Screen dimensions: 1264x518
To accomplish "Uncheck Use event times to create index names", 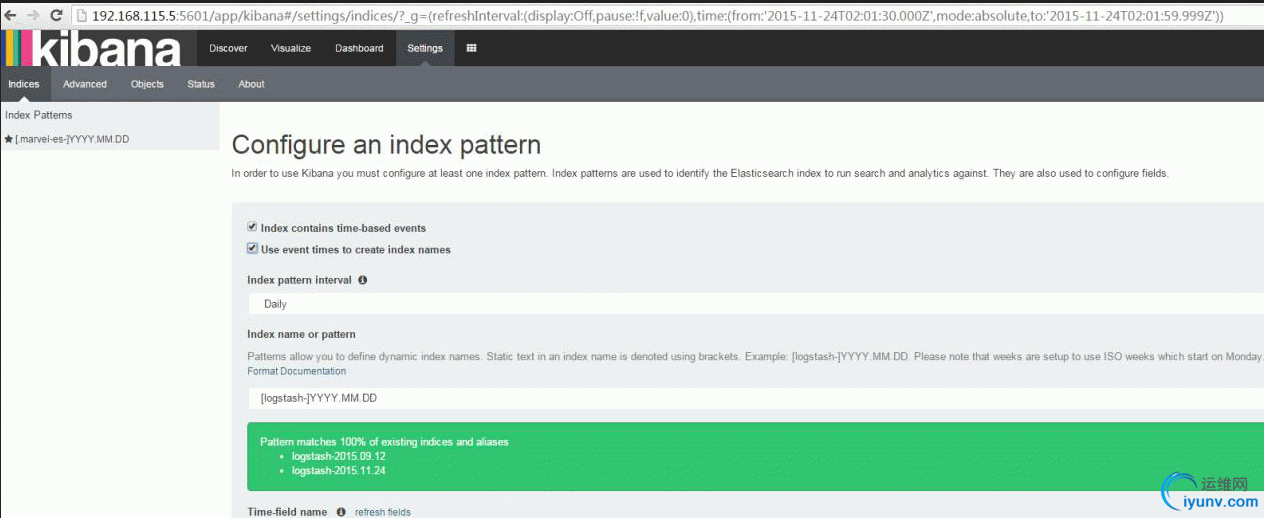I will (252, 249).
